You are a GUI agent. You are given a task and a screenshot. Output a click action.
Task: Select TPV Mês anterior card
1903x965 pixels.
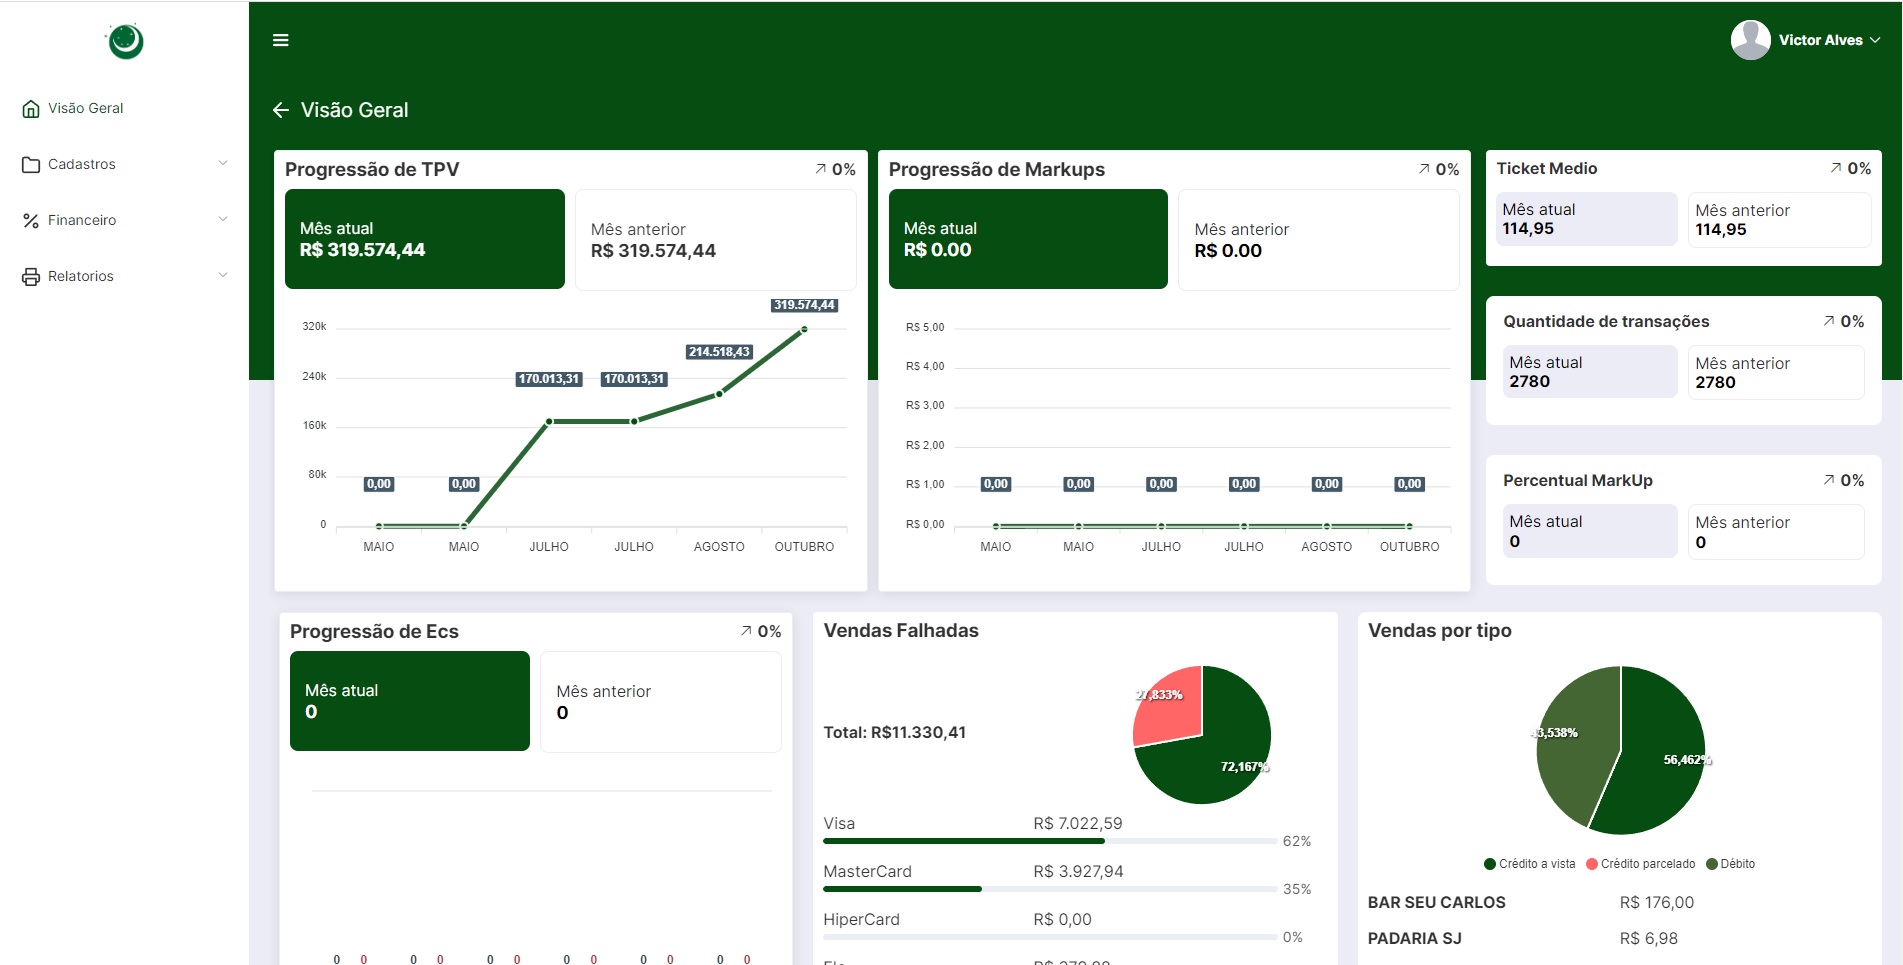716,240
